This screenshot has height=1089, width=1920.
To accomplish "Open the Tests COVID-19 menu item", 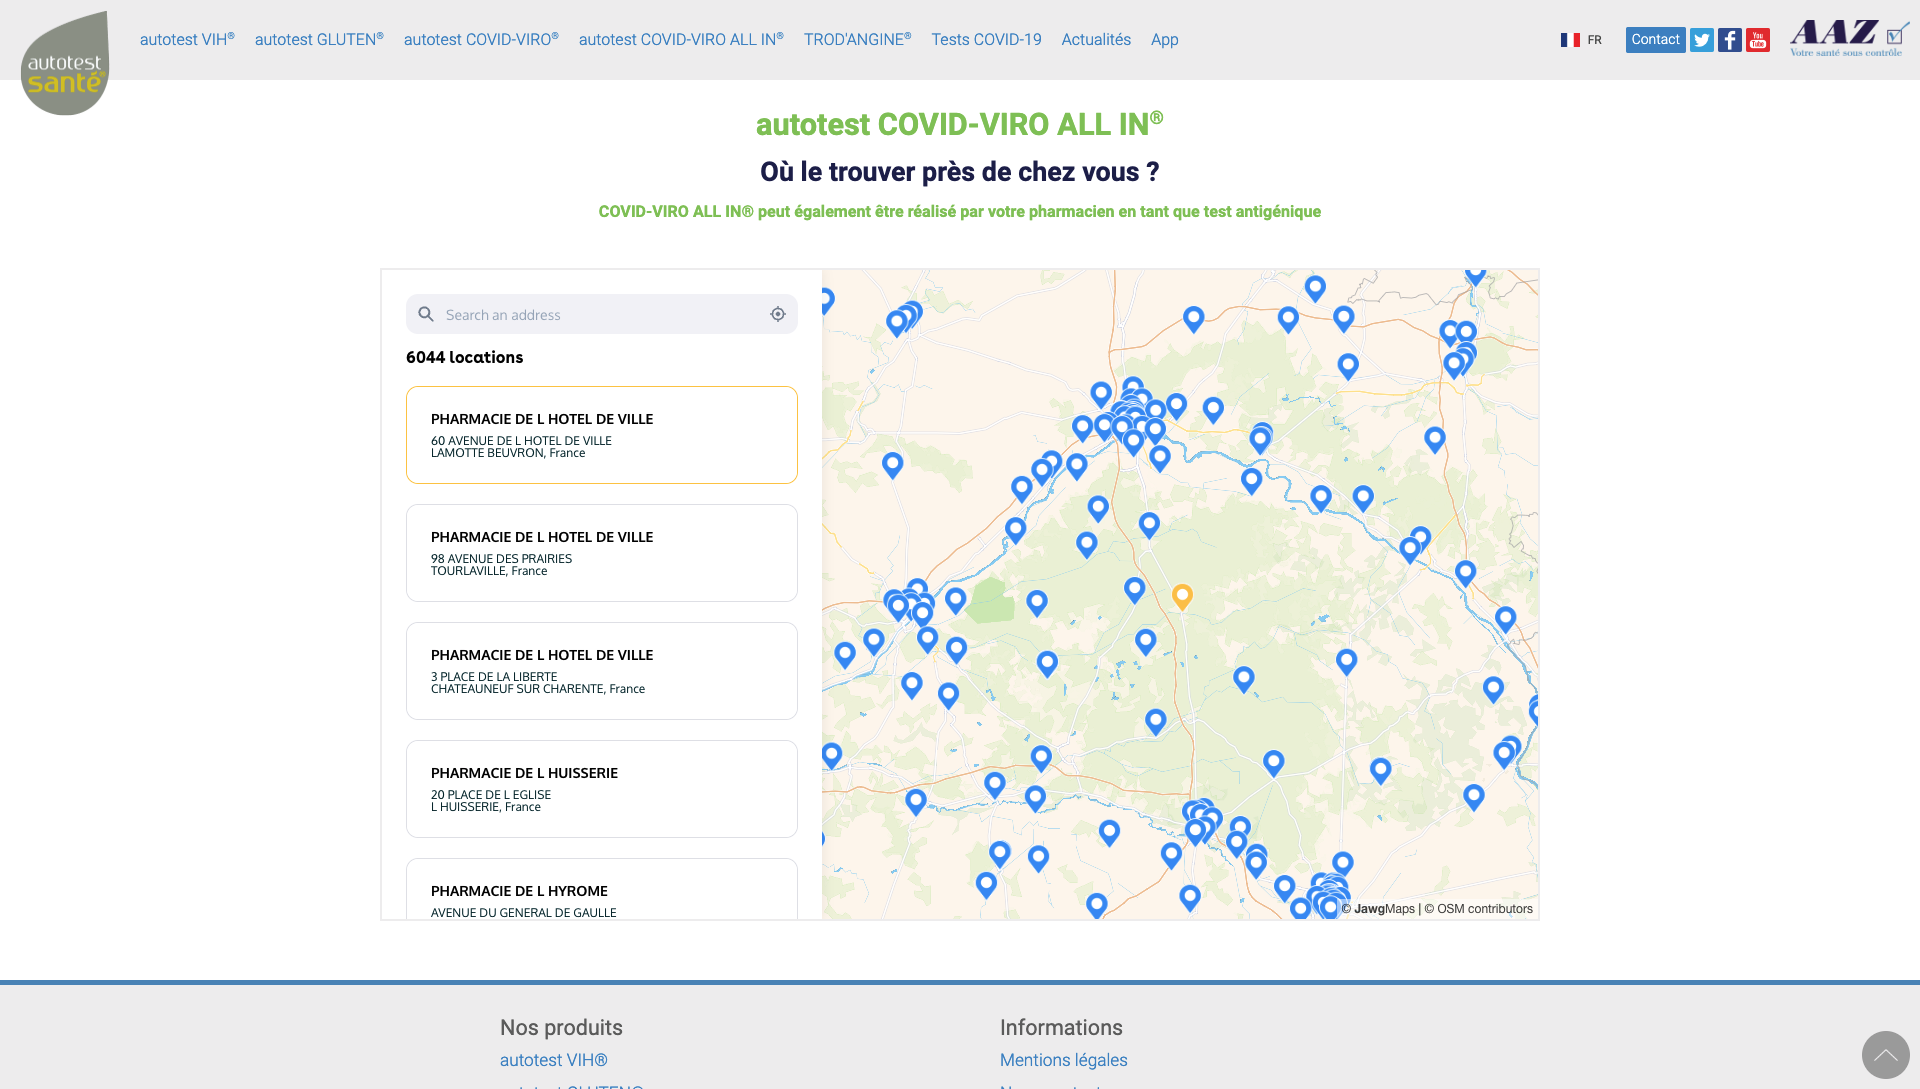I will pos(986,40).
